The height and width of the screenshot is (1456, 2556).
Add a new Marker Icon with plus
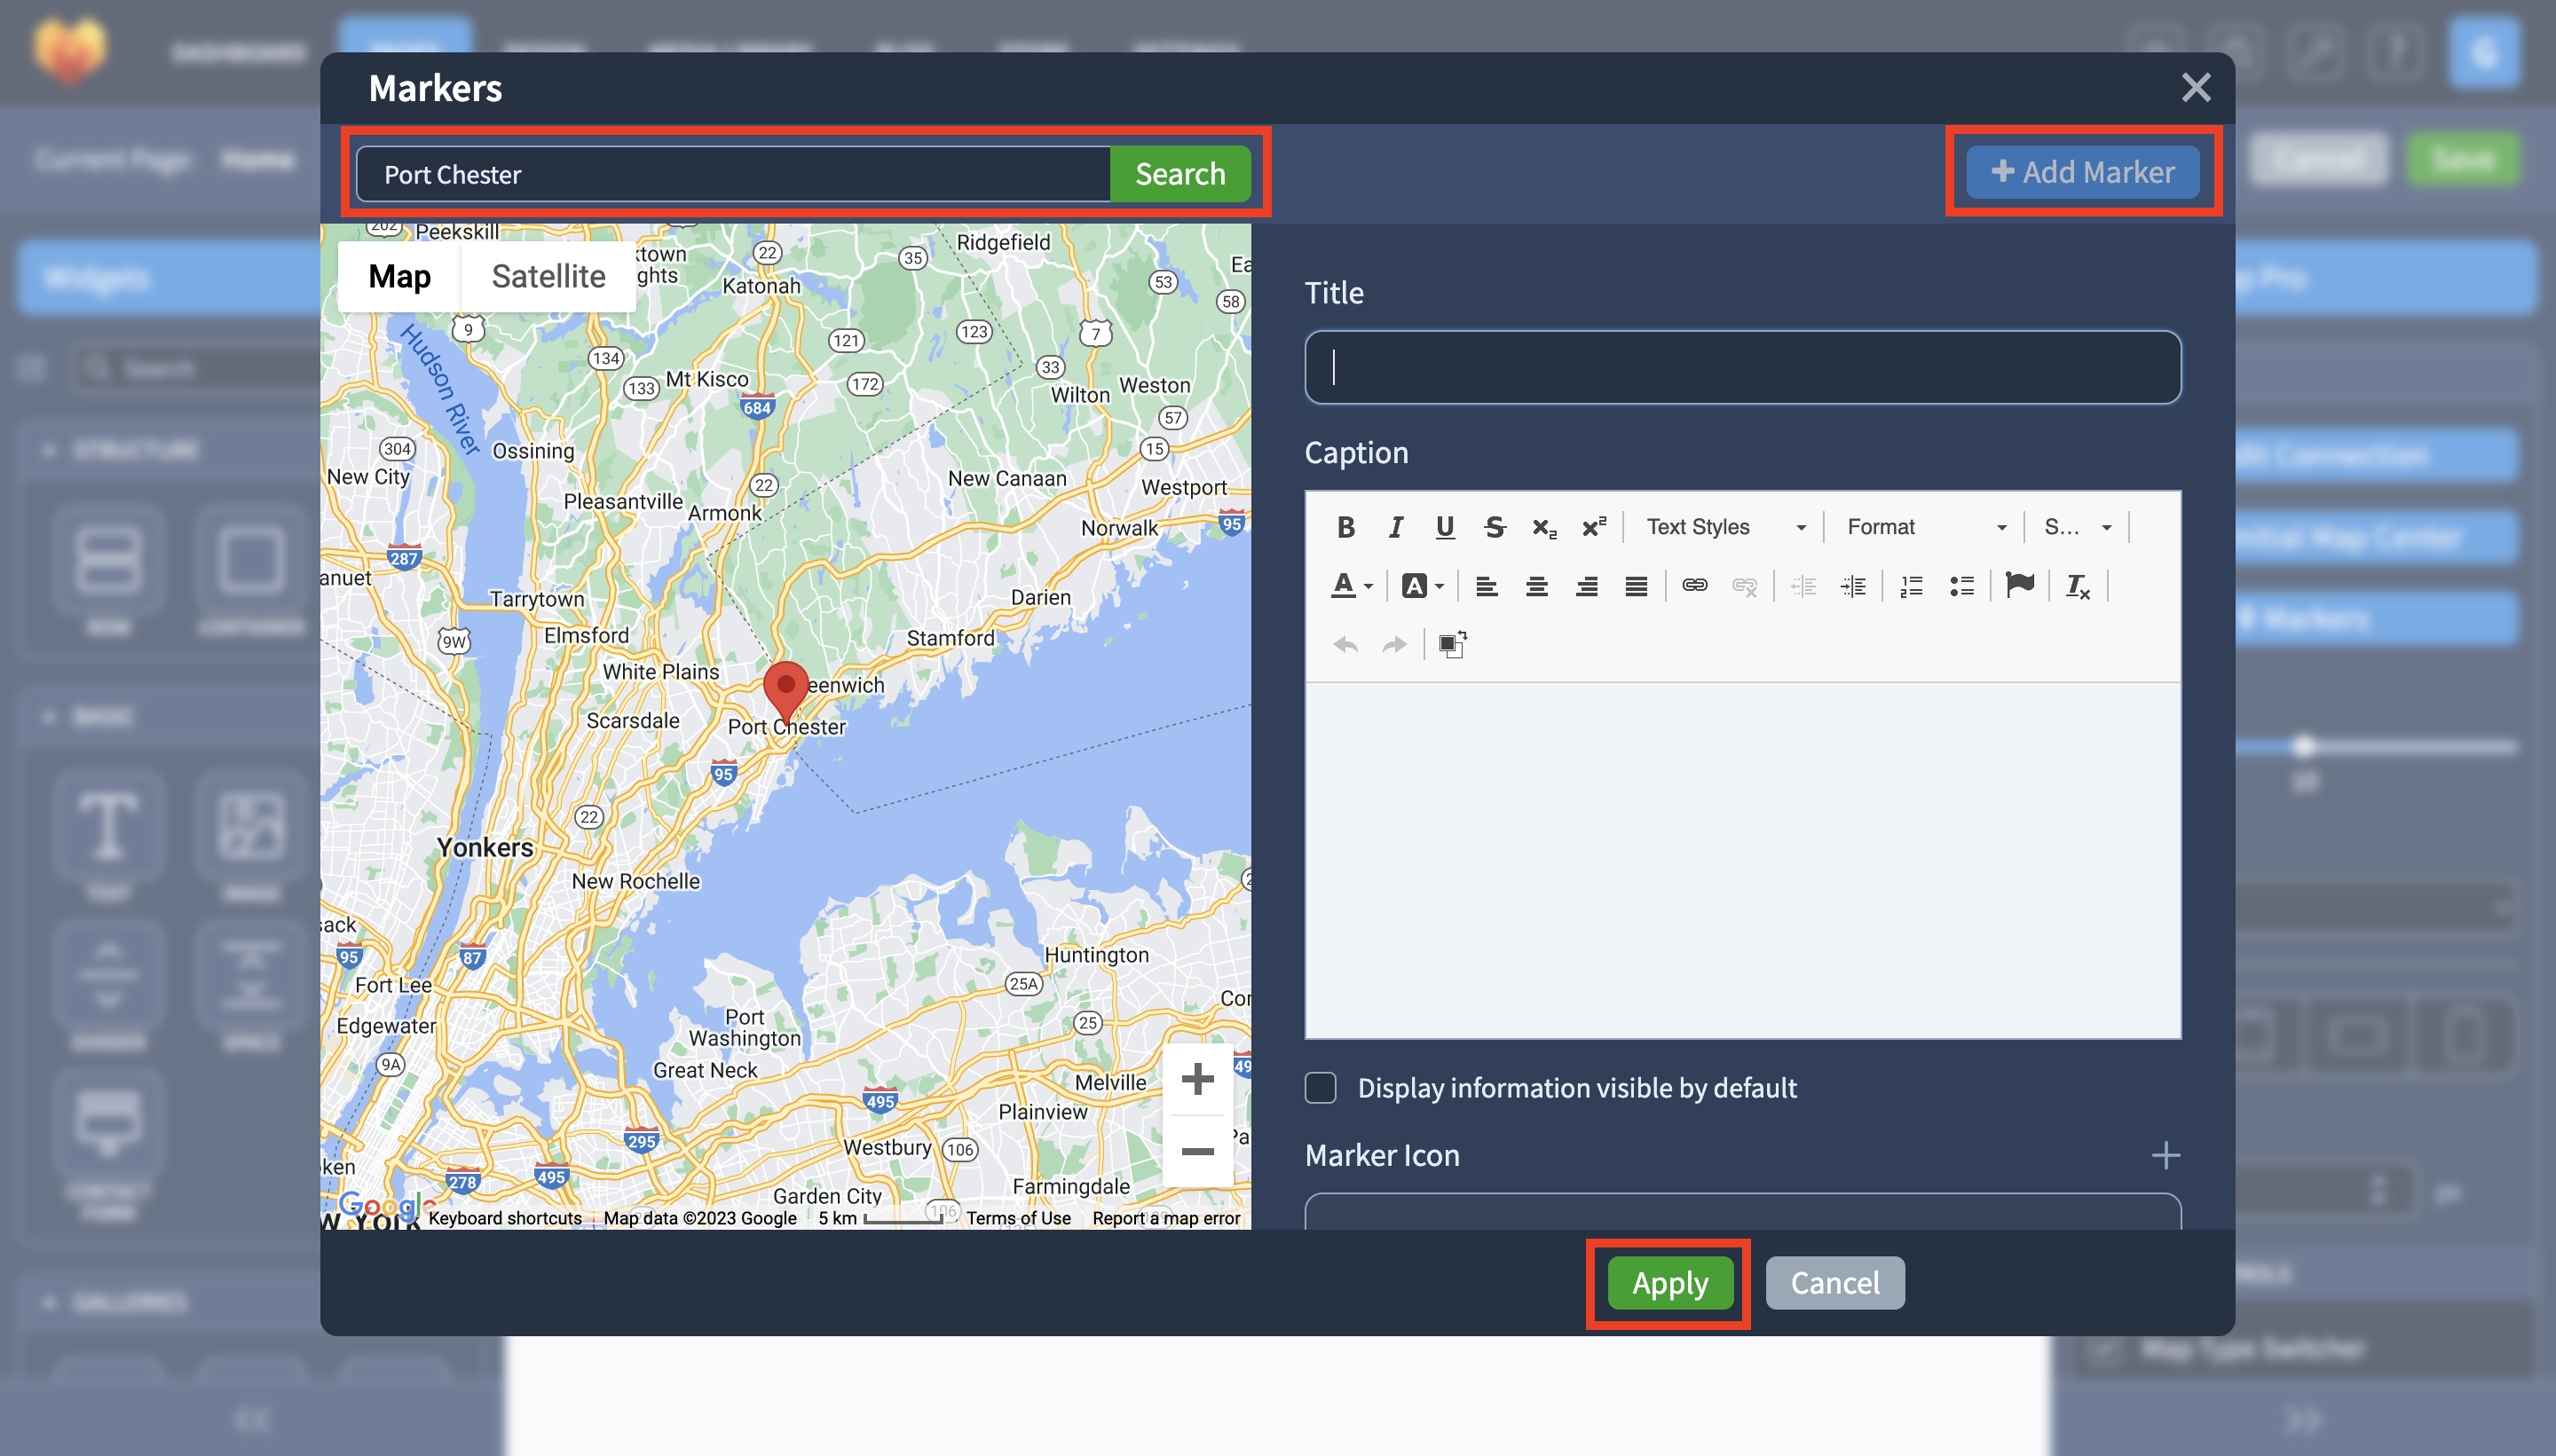click(2166, 1155)
